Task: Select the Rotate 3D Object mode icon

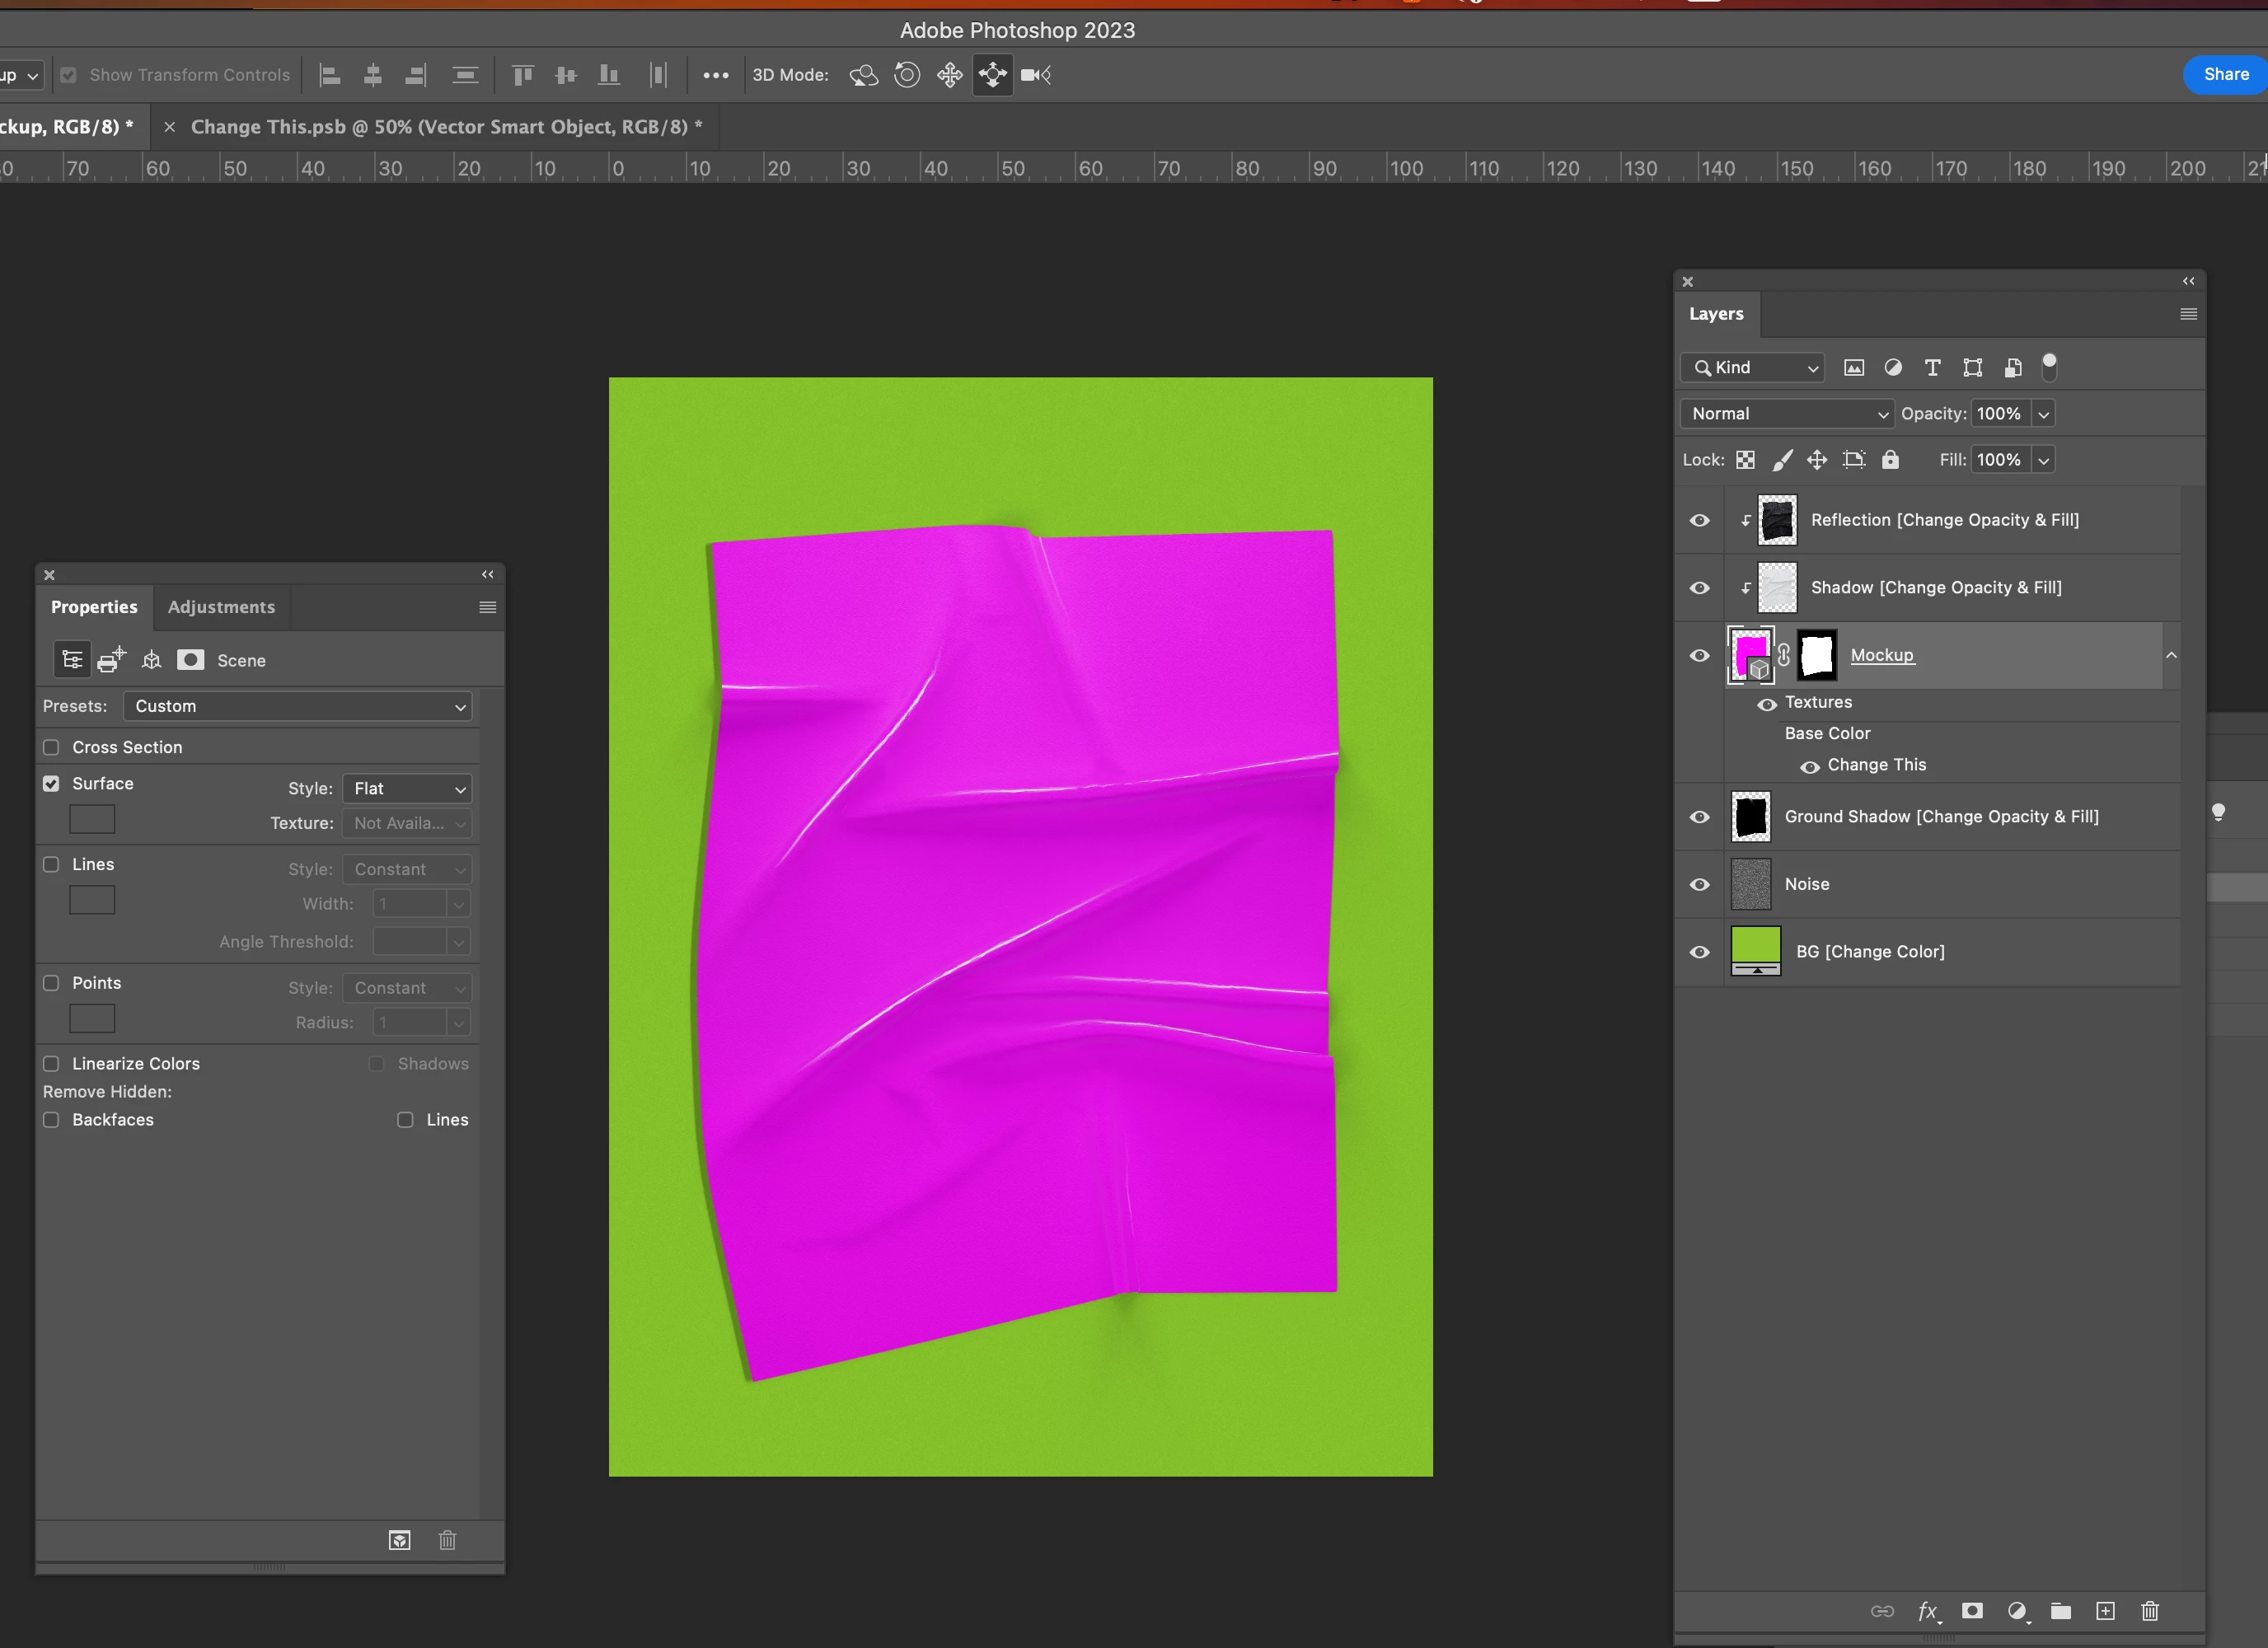Action: click(x=863, y=75)
